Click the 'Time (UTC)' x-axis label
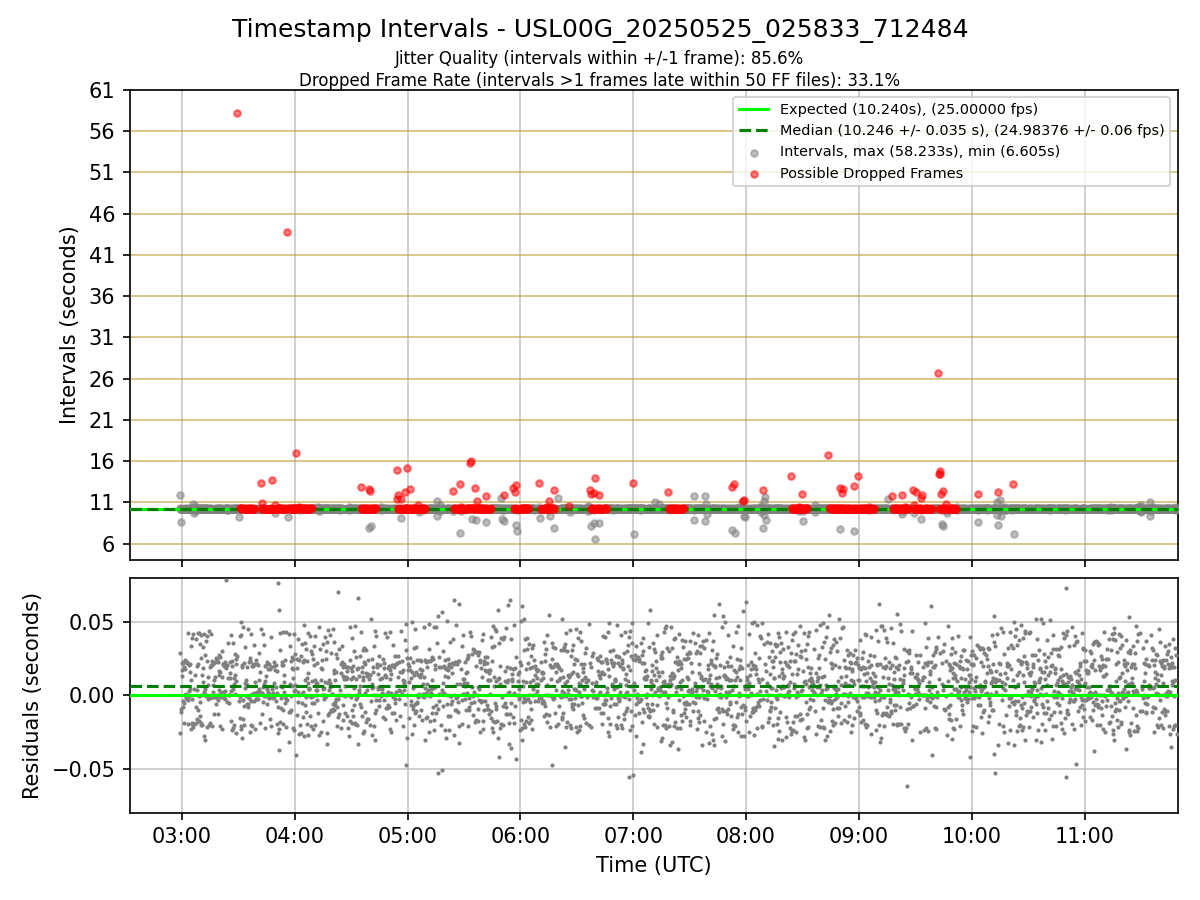The height and width of the screenshot is (900, 1200). (x=653, y=865)
